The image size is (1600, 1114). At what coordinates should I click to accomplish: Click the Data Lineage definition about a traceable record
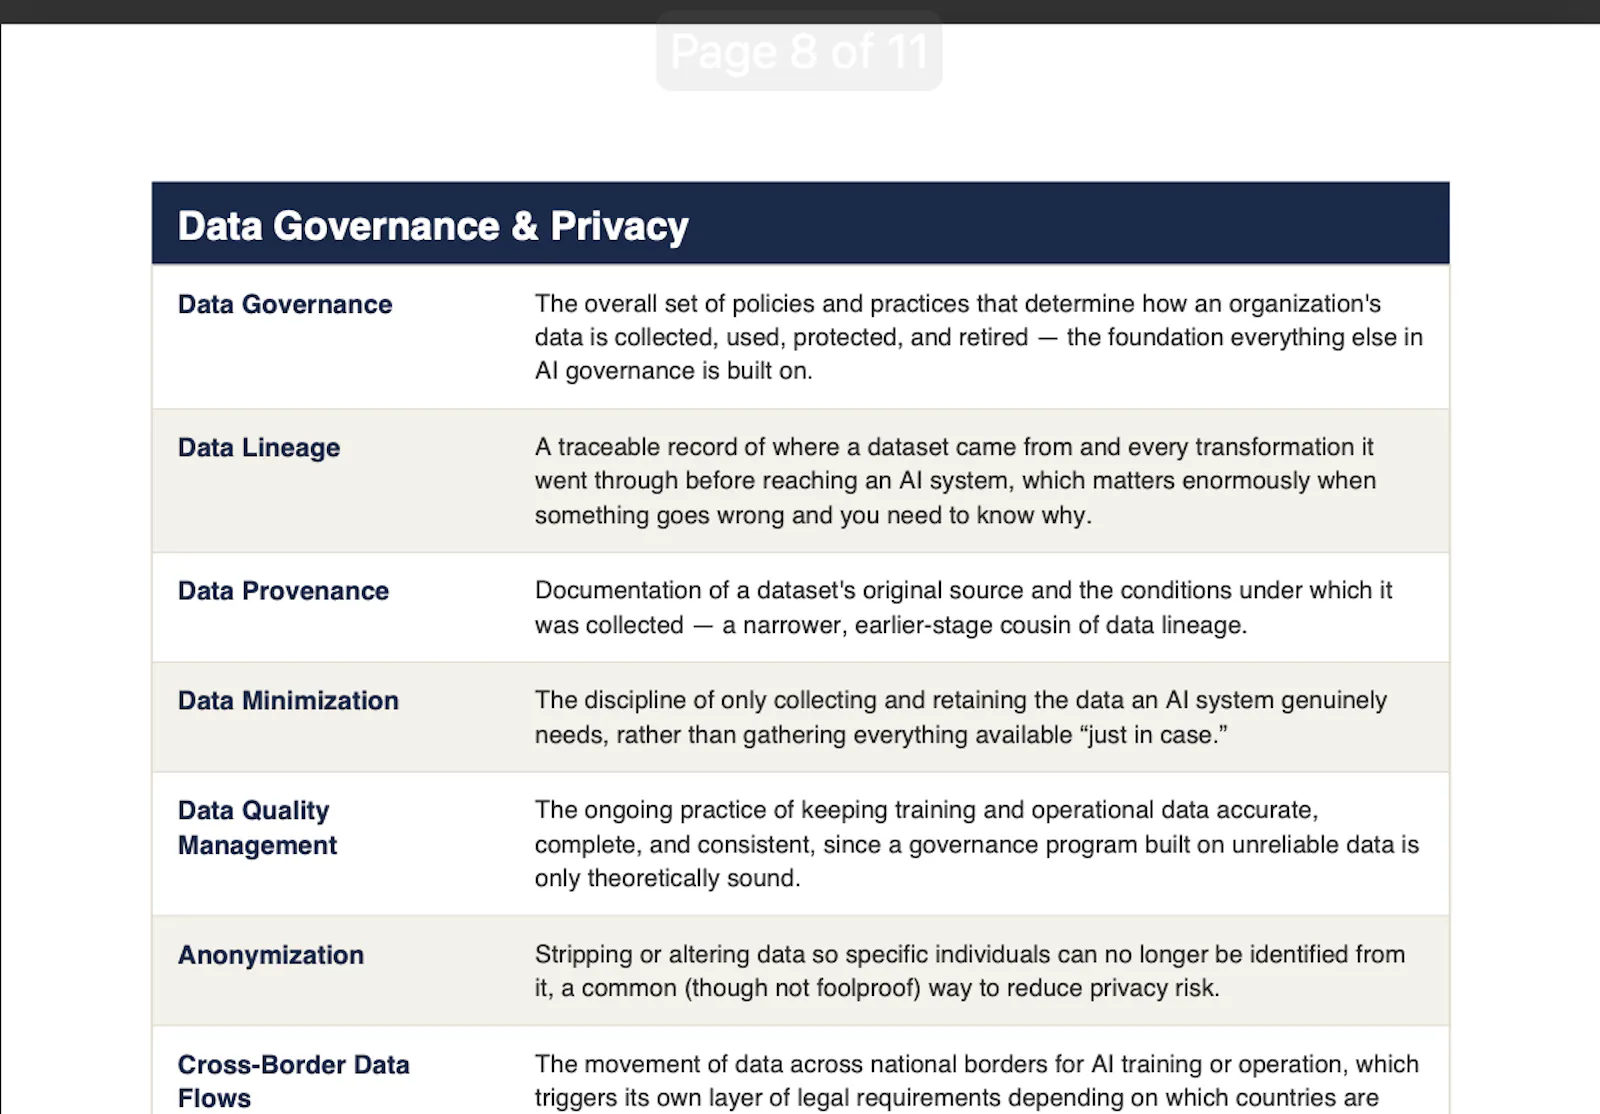pos(955,481)
